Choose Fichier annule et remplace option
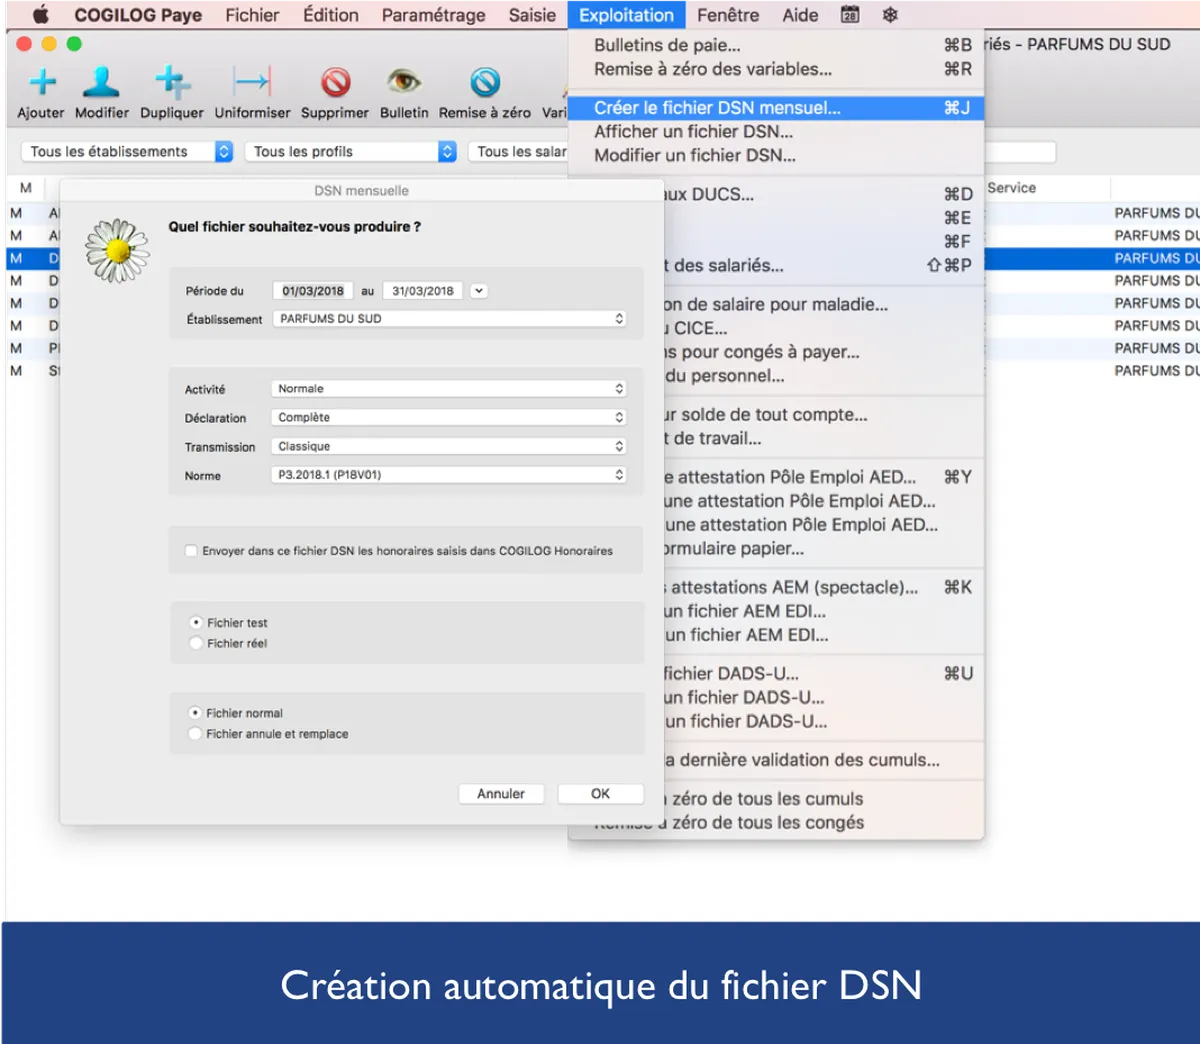1200x1044 pixels. coord(195,734)
